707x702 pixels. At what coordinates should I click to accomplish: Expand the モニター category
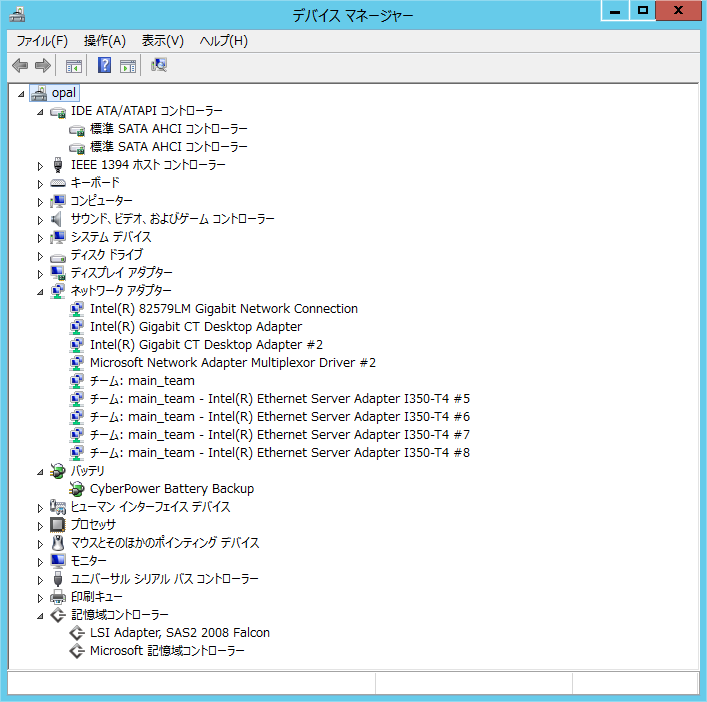(40, 562)
